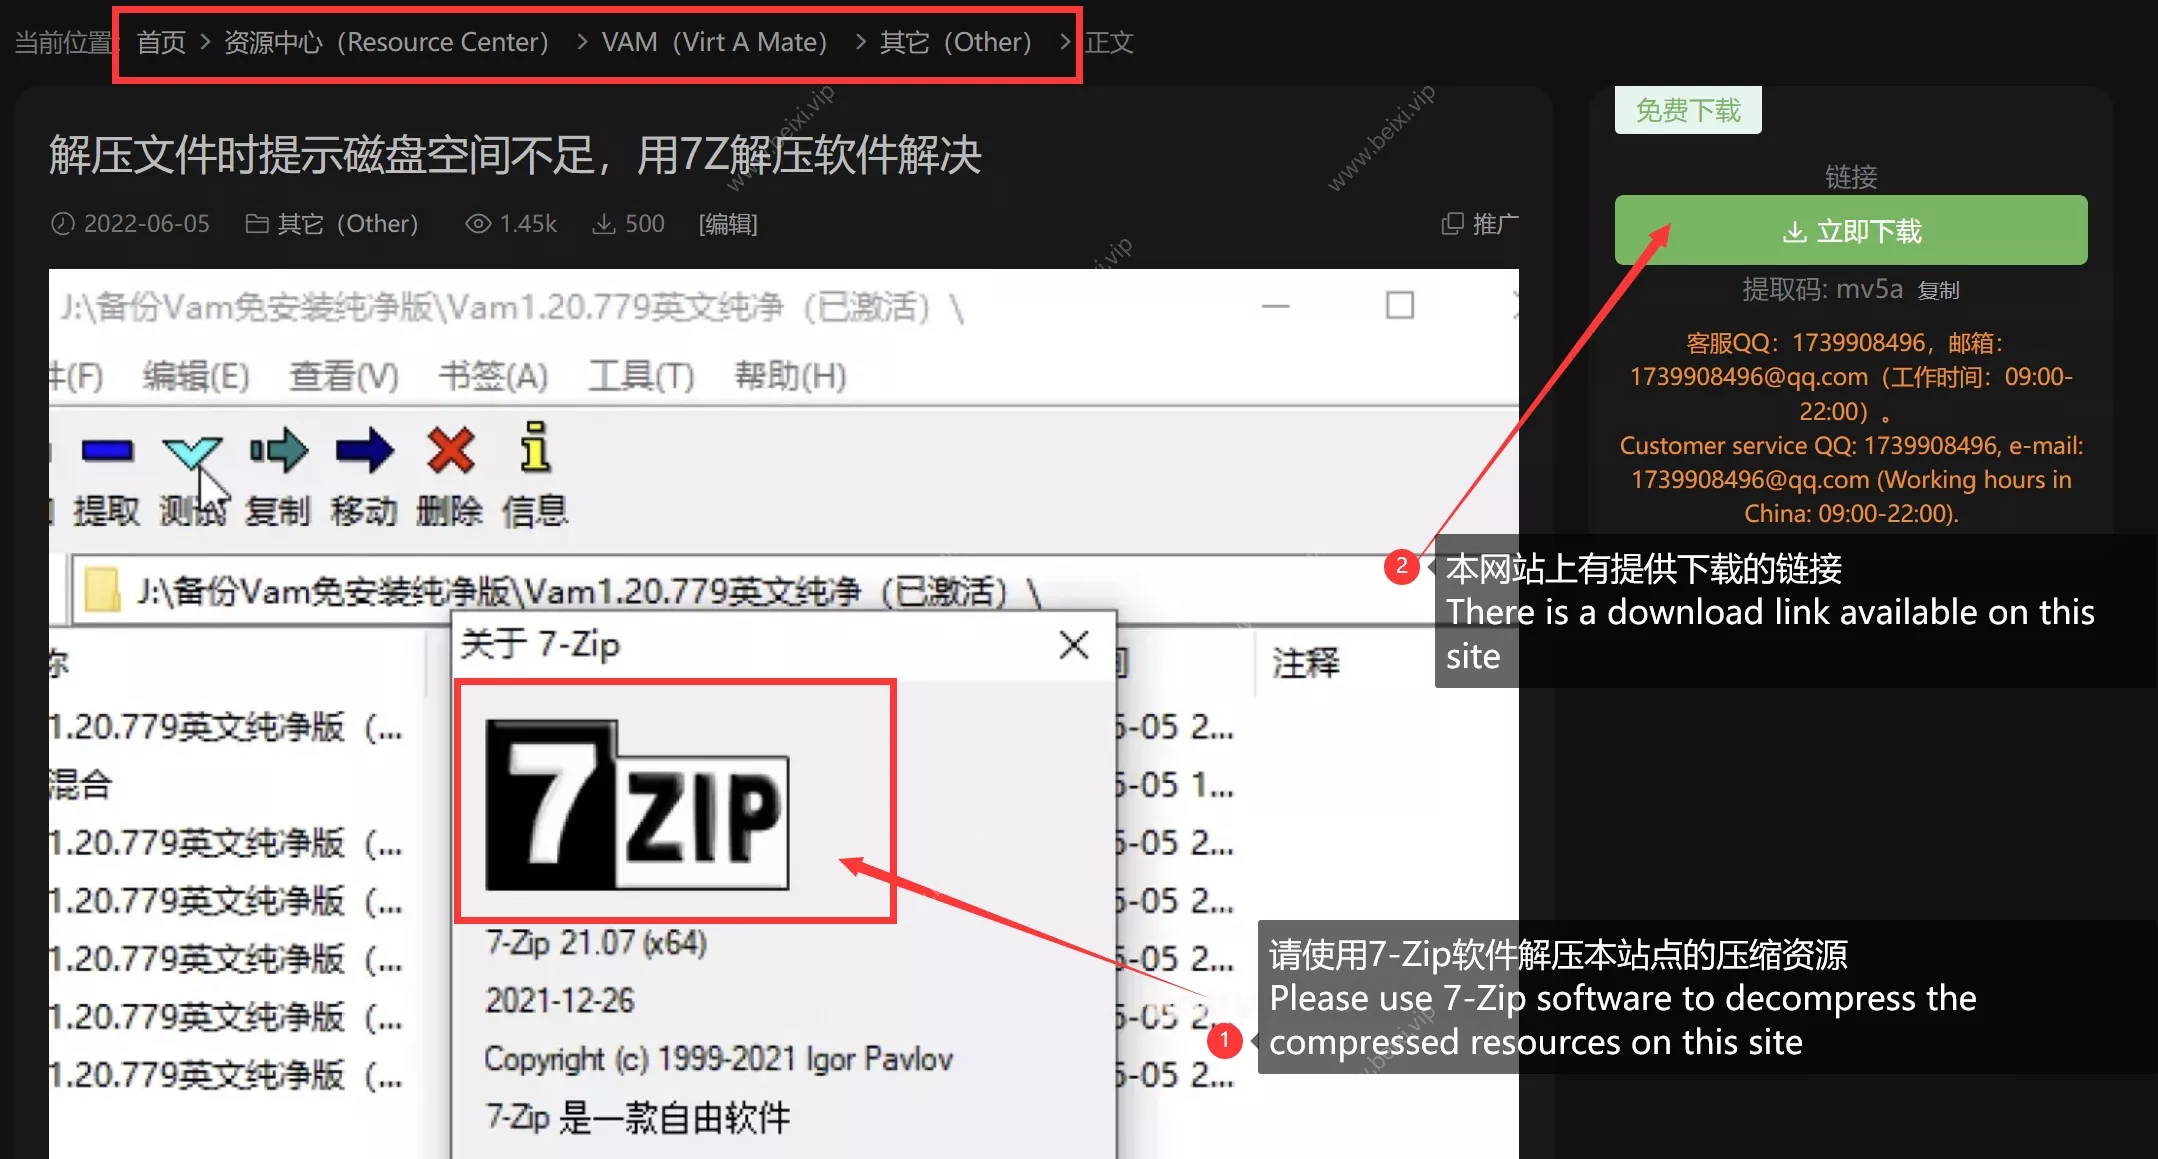This screenshot has width=2158, height=1159.
Task: Click the article title about 7Z解压
Action: pyautogui.click(x=515, y=155)
